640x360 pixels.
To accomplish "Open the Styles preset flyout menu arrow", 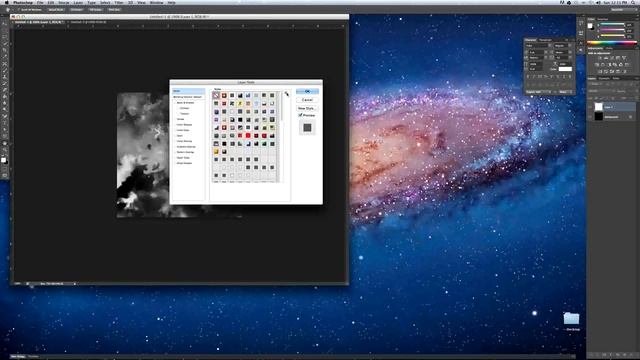I will (x=287, y=94).
